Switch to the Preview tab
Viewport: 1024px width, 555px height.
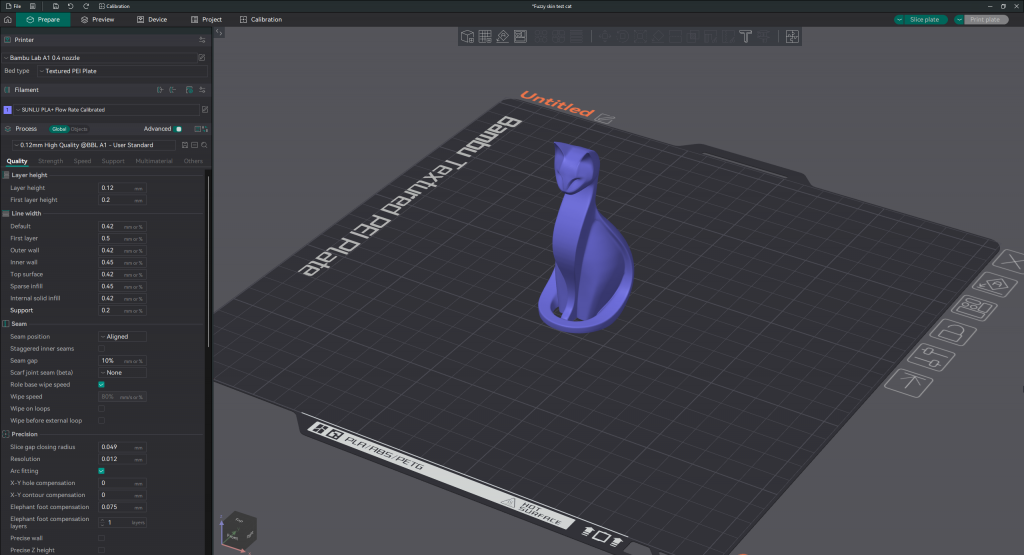(97, 19)
